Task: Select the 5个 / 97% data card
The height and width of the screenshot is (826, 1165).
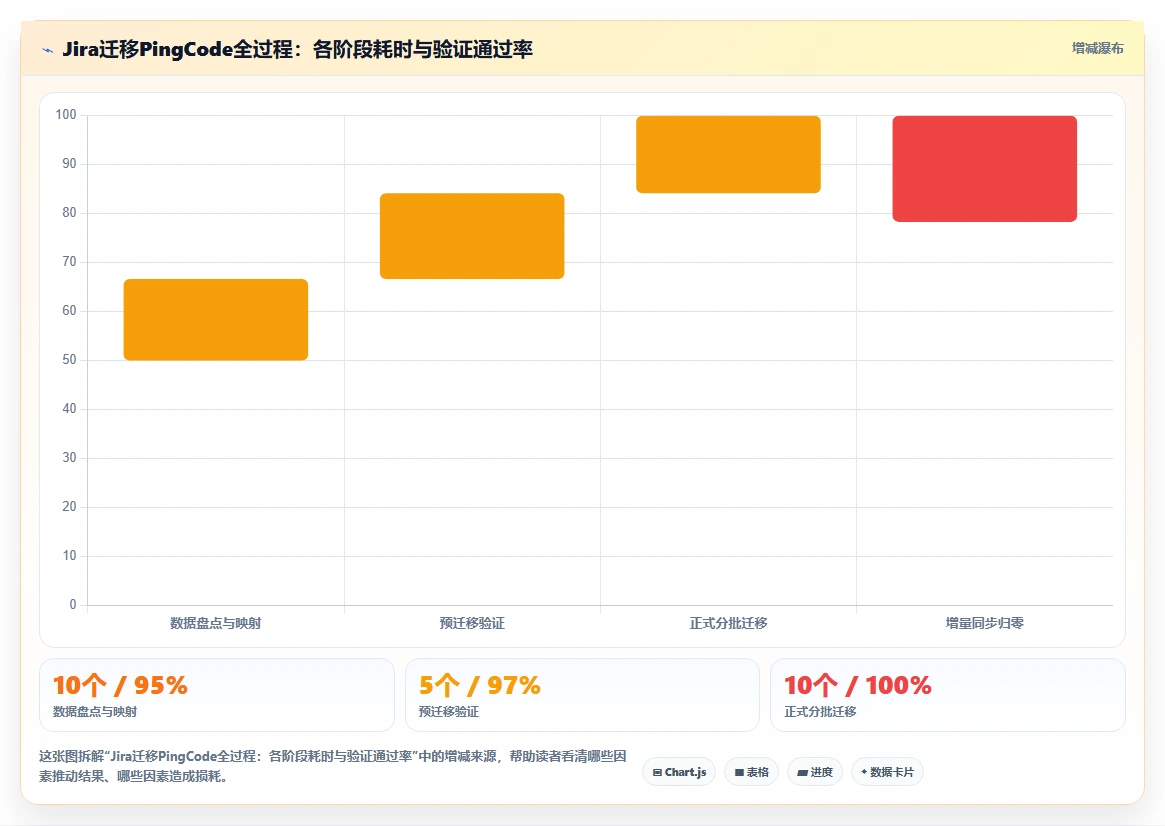Action: pos(582,695)
